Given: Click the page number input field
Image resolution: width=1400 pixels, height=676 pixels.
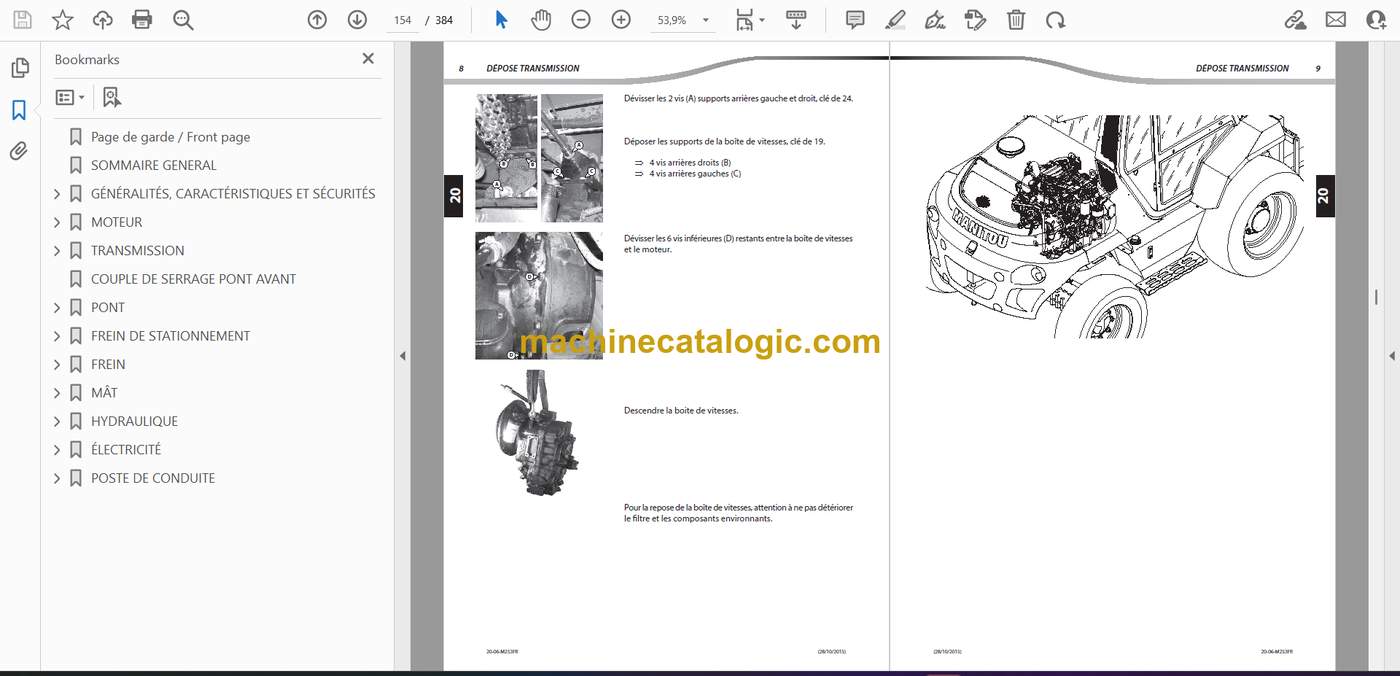Looking at the screenshot, I should [x=403, y=20].
